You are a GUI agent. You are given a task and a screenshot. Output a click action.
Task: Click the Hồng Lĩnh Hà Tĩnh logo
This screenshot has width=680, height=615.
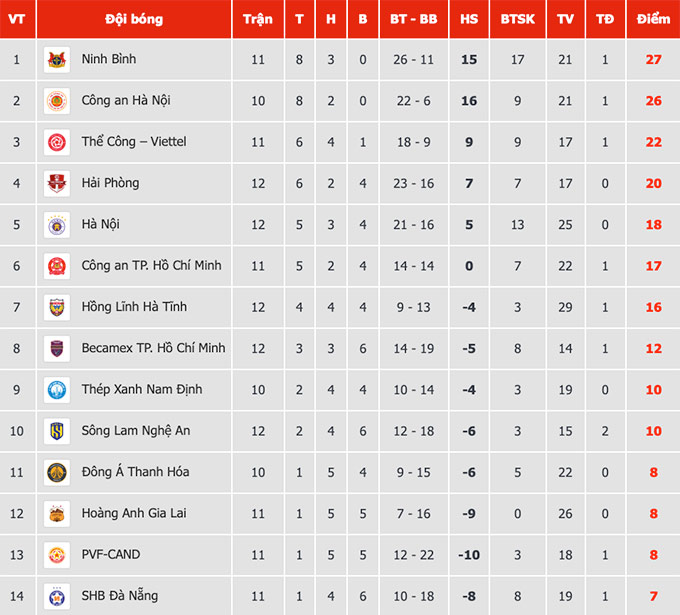point(57,307)
